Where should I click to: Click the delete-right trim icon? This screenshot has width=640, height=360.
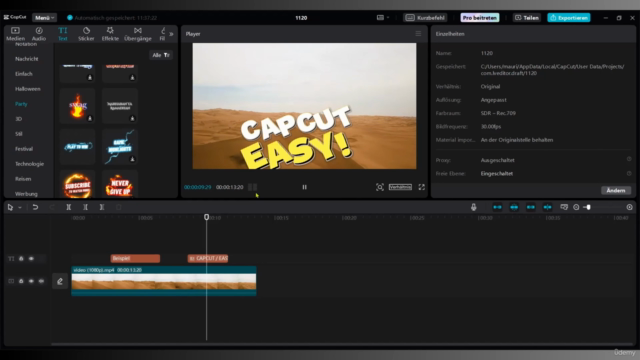tap(102, 207)
